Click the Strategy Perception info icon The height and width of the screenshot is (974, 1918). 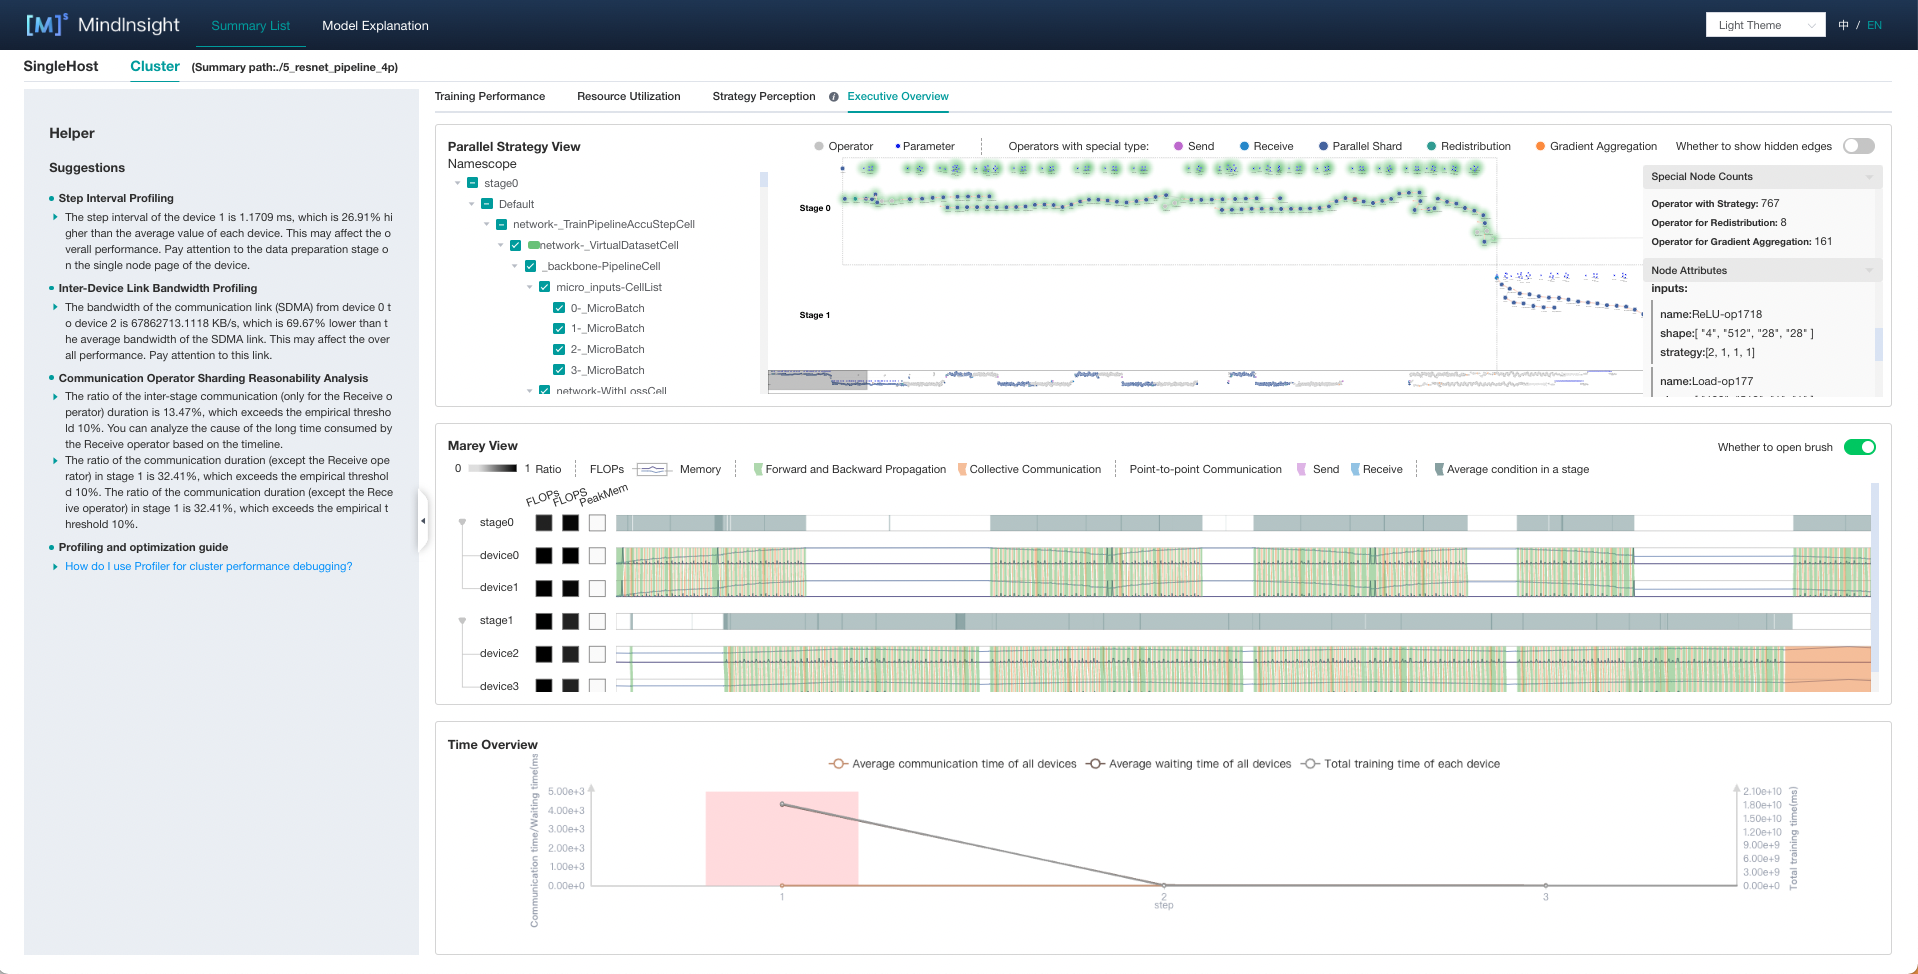tap(833, 97)
